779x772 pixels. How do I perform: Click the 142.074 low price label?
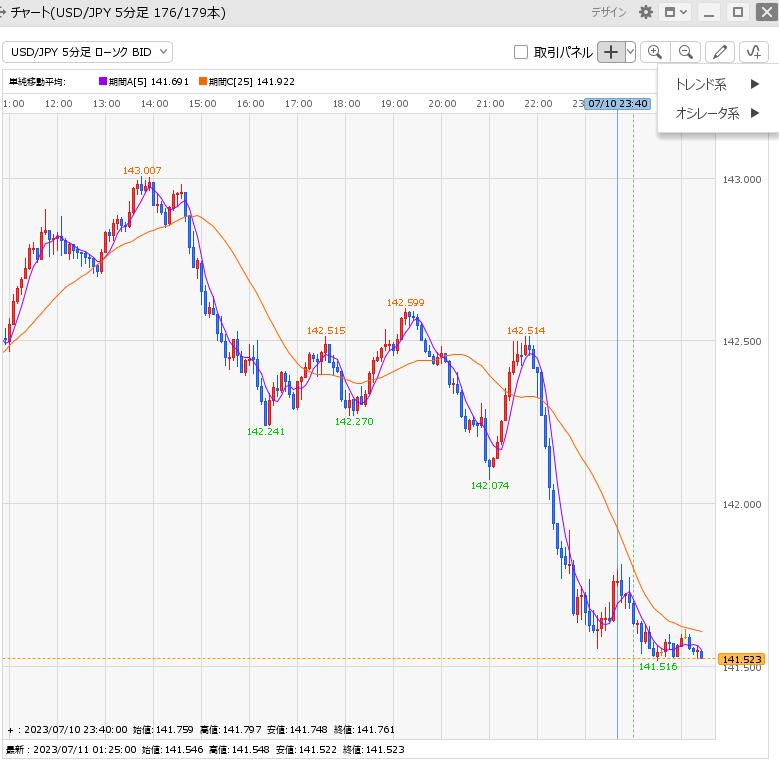(489, 485)
